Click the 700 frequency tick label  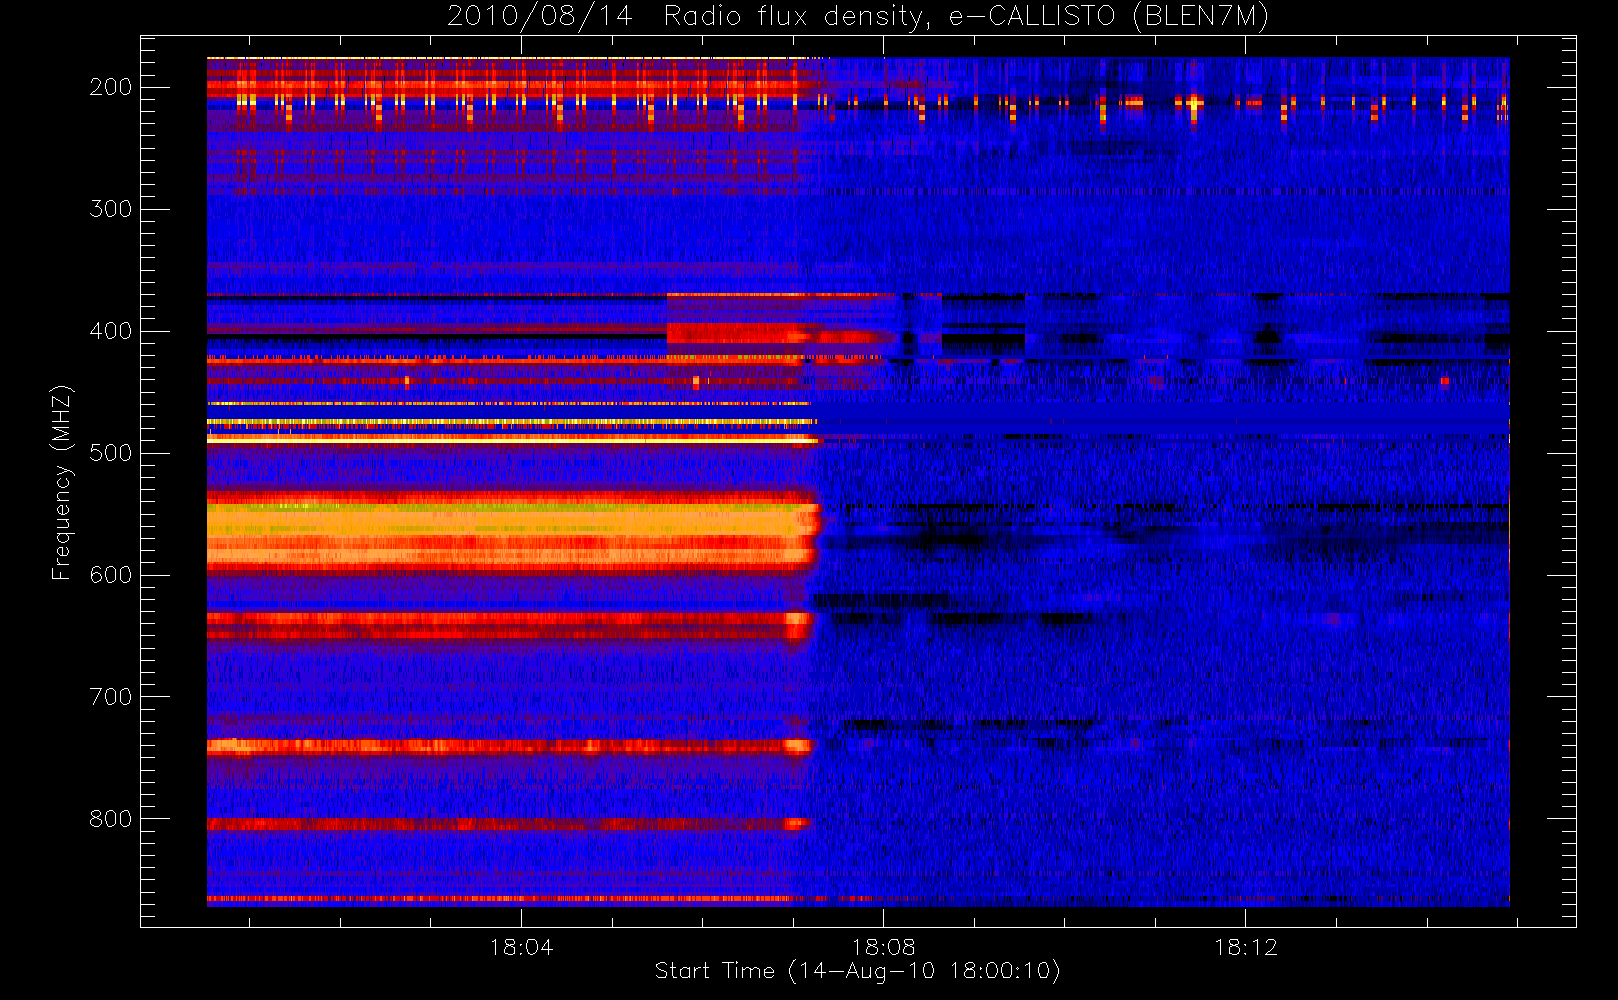click(110, 697)
